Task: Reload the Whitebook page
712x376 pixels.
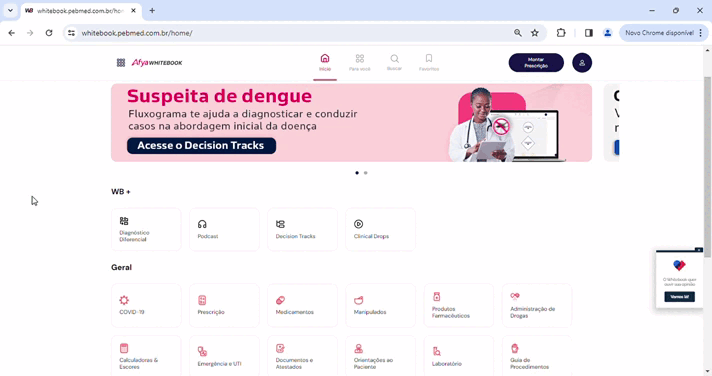Action: pos(49,33)
